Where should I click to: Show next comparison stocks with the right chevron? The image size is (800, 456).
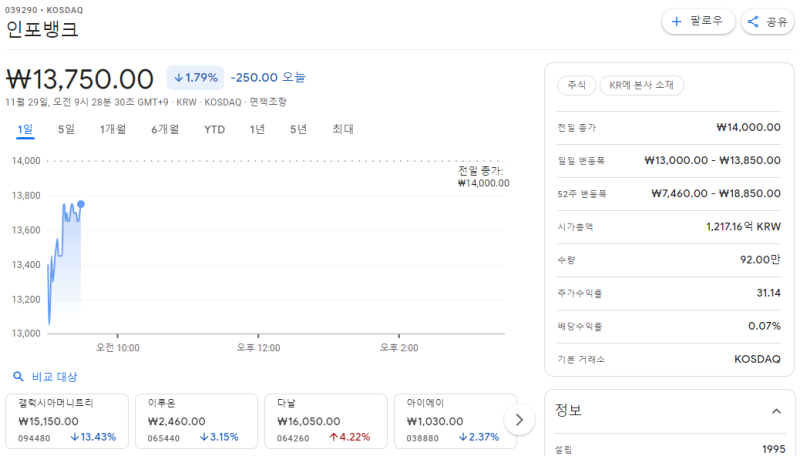pyautogui.click(x=519, y=420)
